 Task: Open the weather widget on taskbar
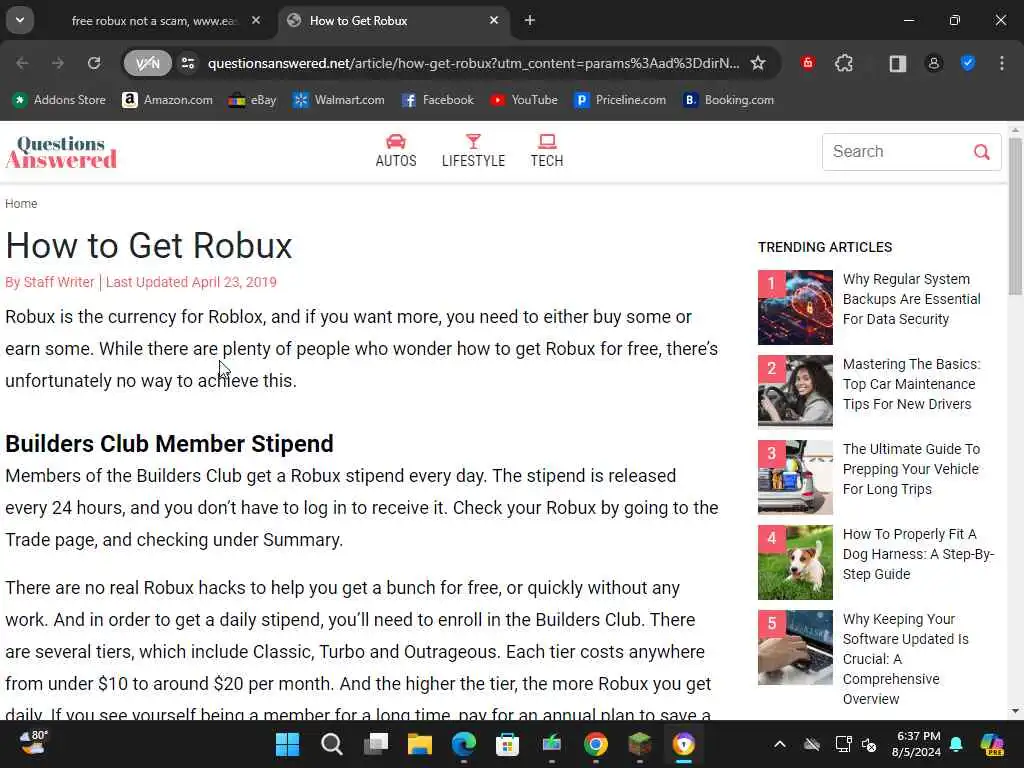[34, 743]
